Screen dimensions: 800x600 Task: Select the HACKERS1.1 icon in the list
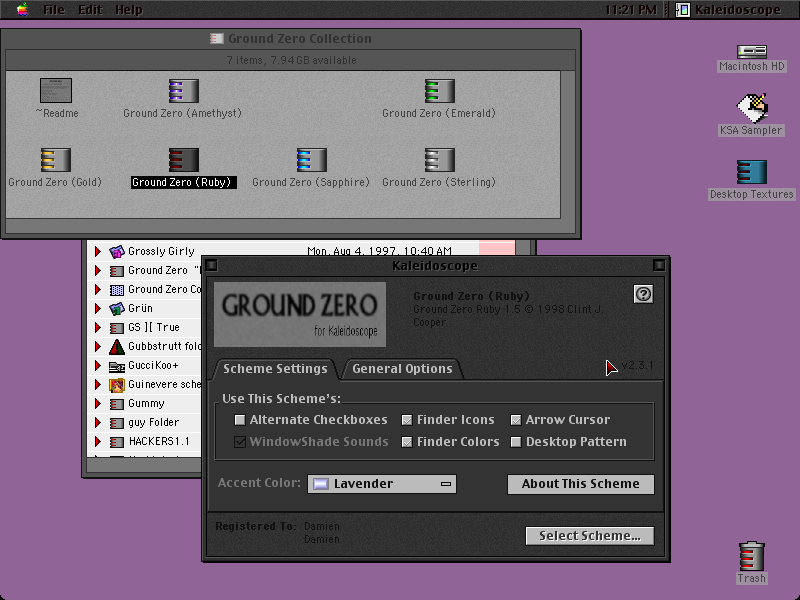(x=117, y=442)
